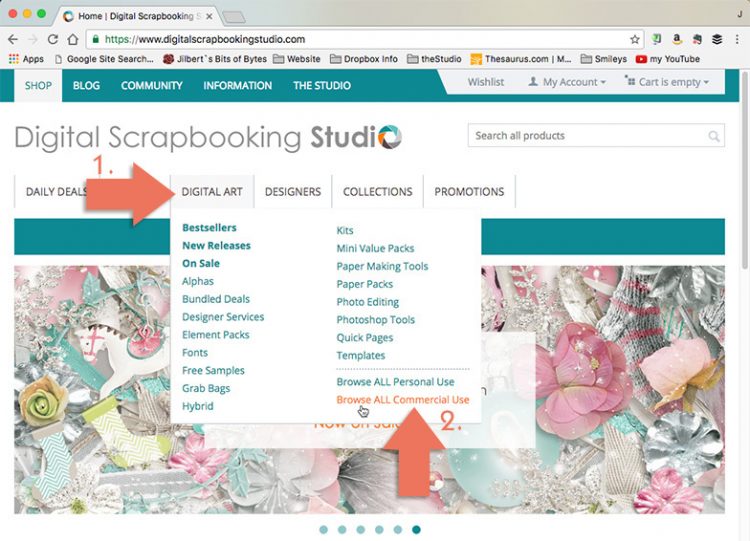
Task: Select On Sale in the menu
Action: coord(201,263)
